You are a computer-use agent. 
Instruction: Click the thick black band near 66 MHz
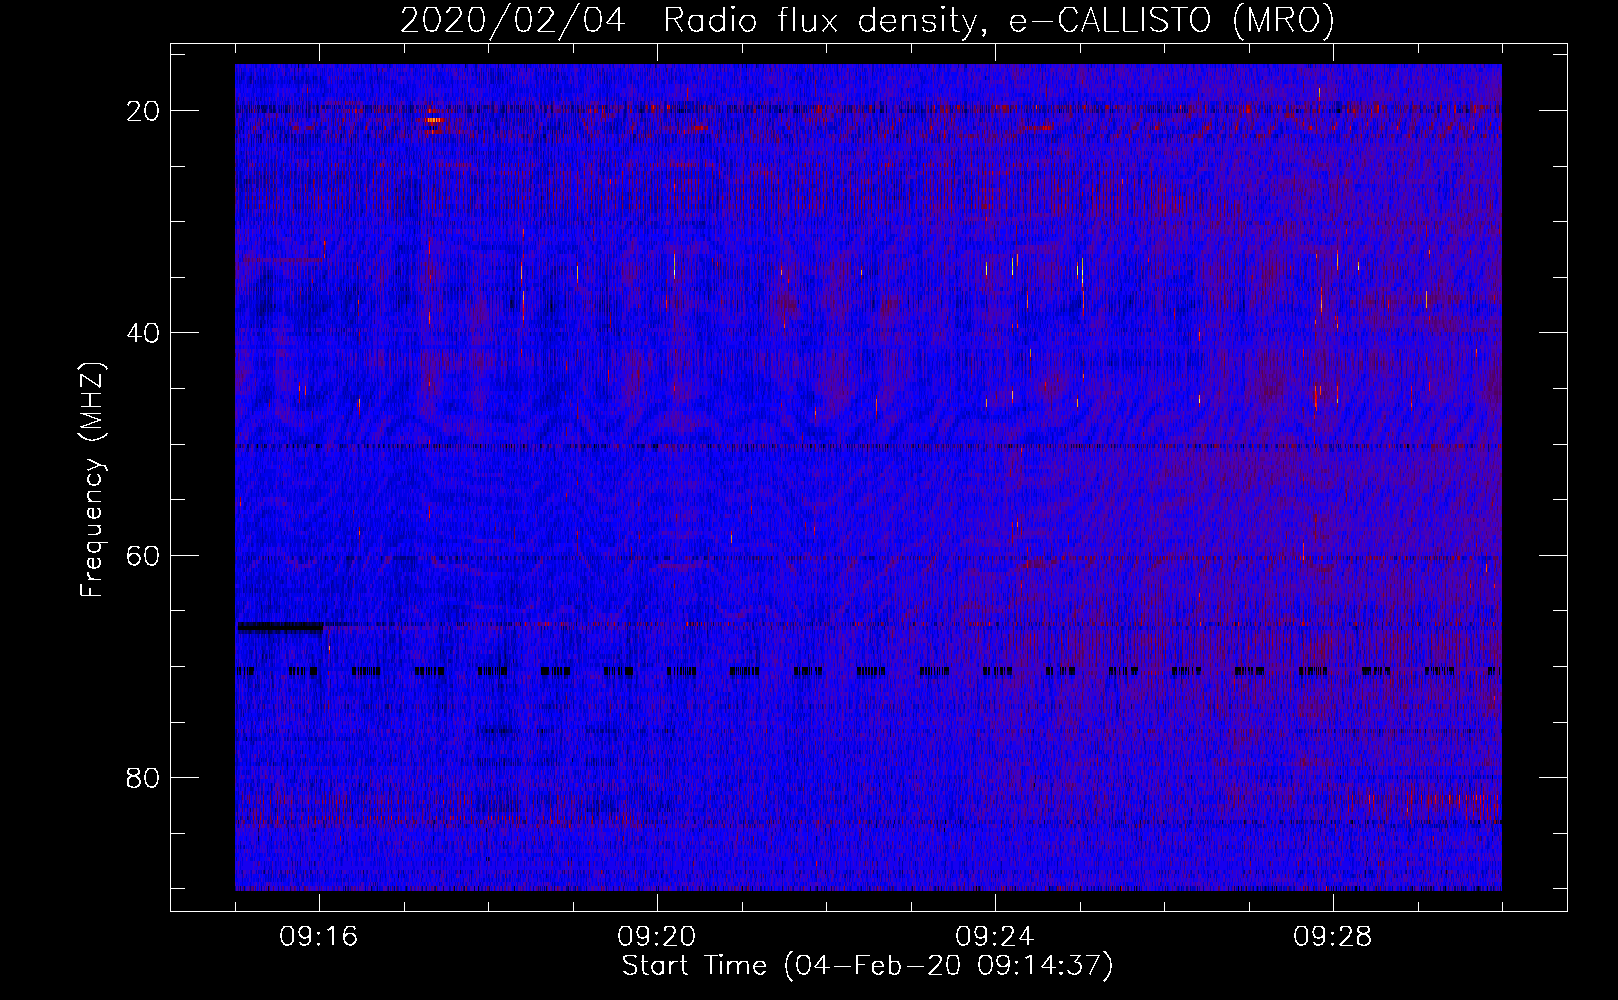280,627
